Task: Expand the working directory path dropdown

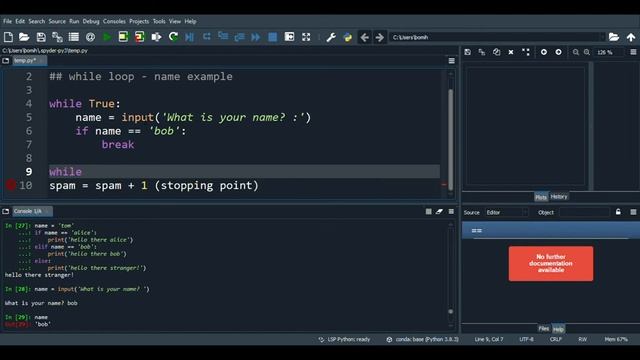Action: click(602, 37)
